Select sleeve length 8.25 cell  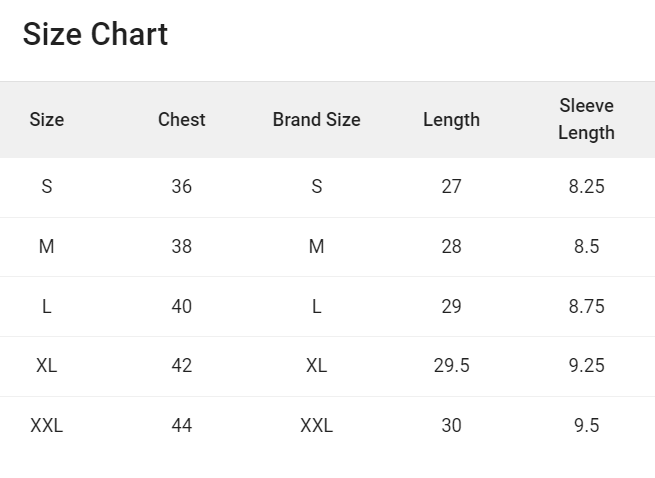pos(586,186)
